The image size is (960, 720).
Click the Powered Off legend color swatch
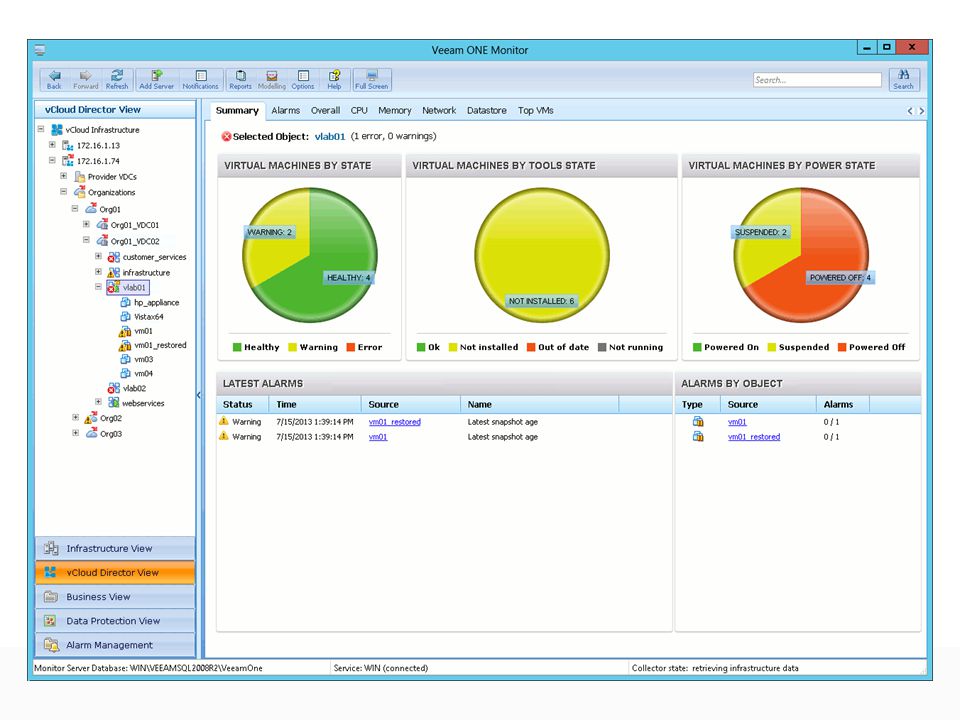pos(842,347)
